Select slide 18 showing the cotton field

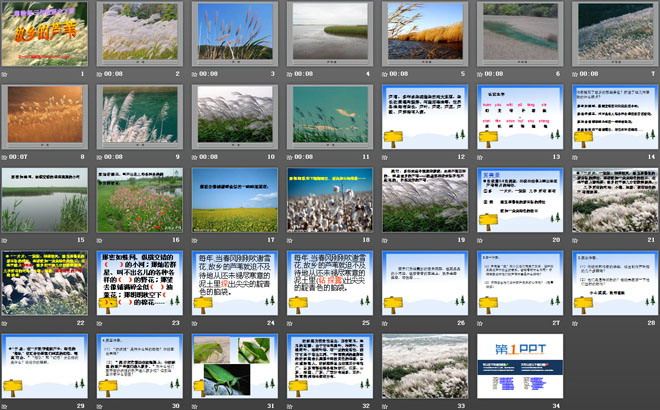pyautogui.click(x=329, y=199)
